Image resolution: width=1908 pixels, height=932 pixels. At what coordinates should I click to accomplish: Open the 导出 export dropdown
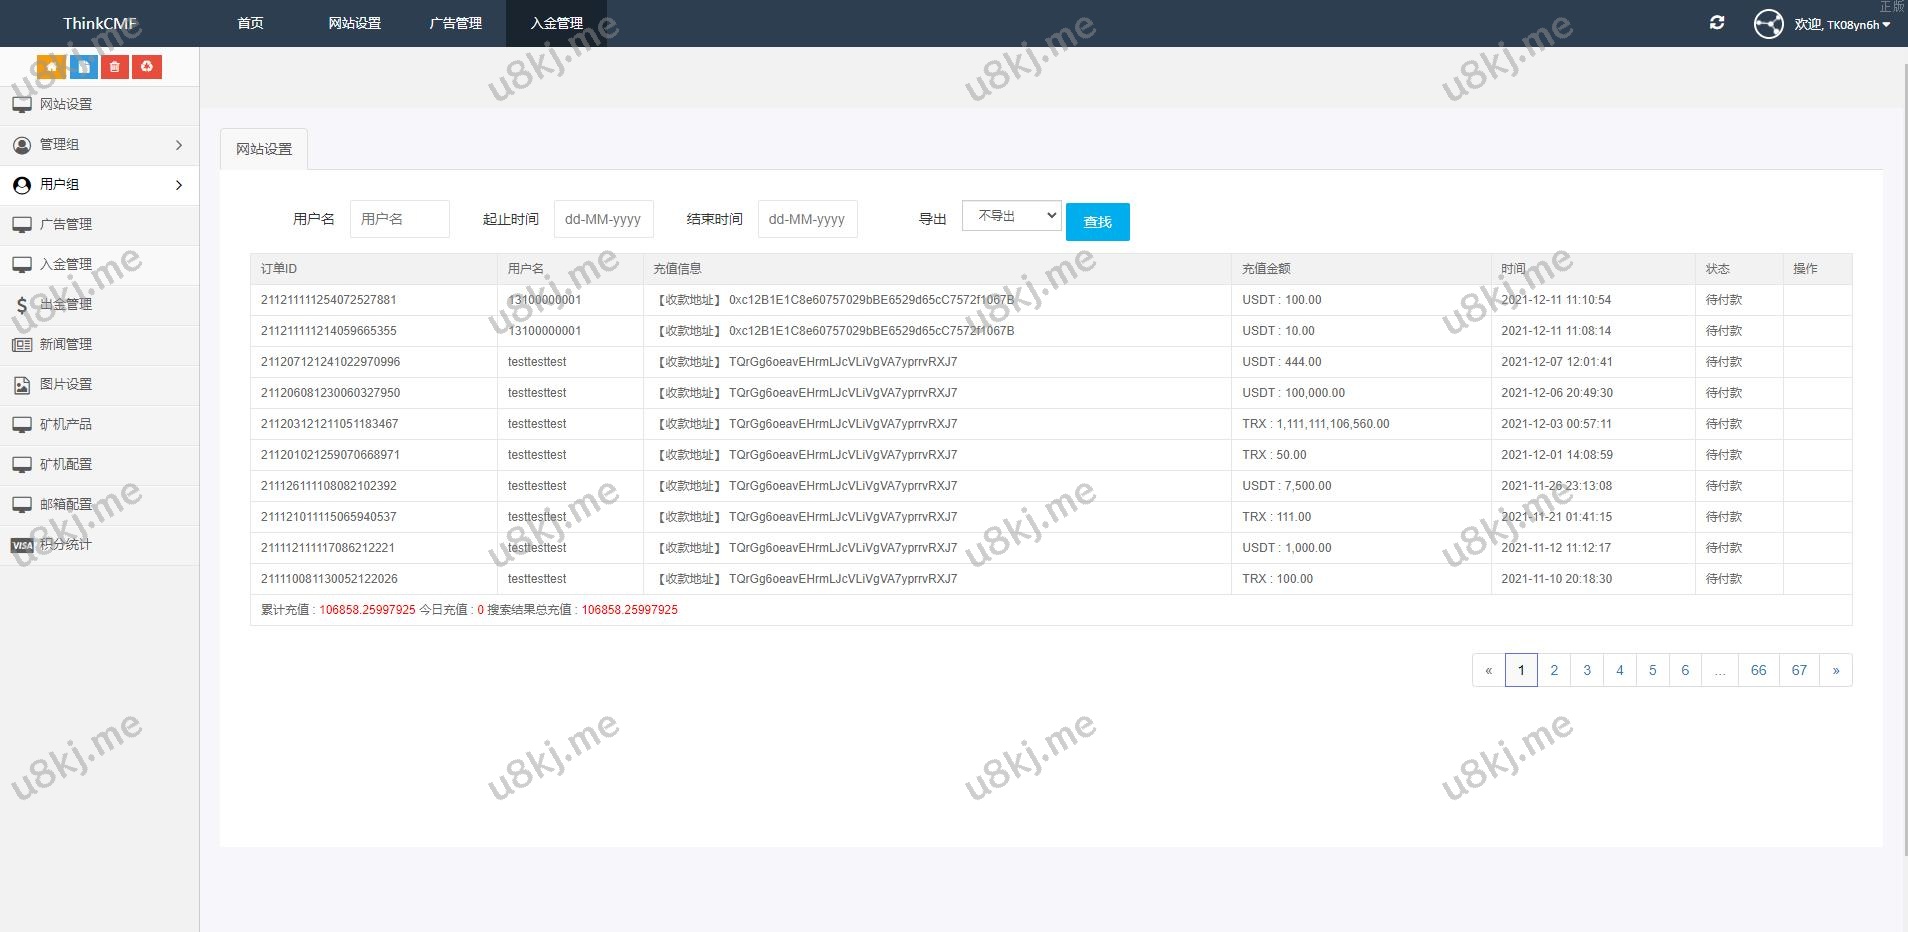click(1011, 216)
